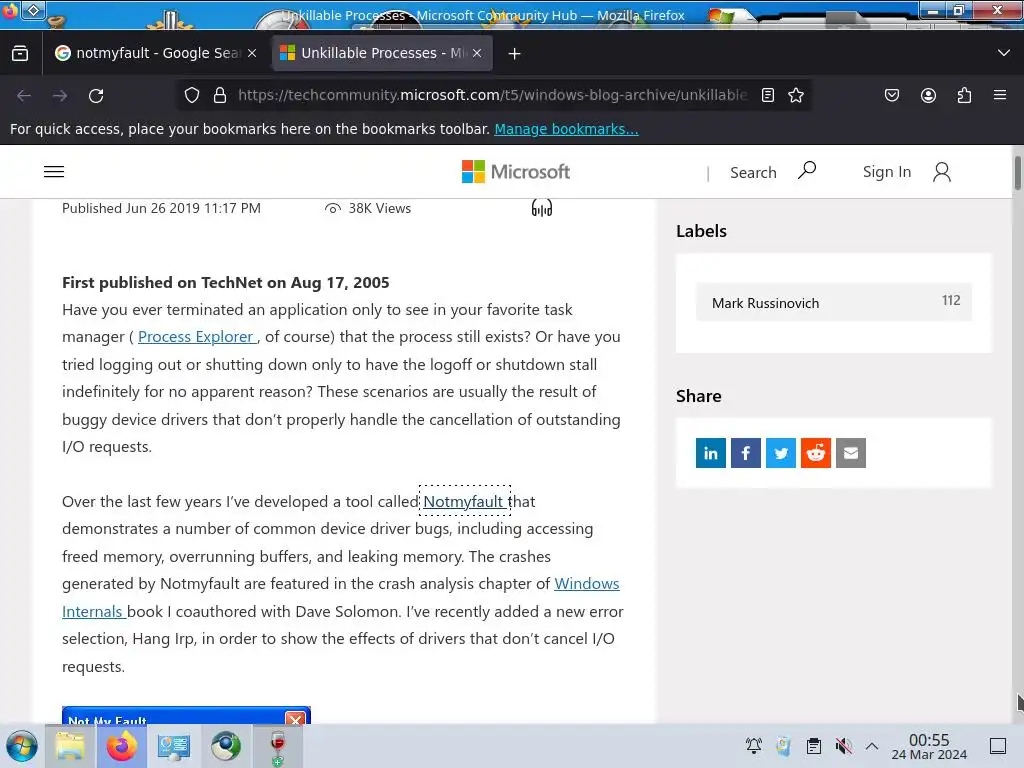Open tracking protection shield icon

pyautogui.click(x=191, y=95)
